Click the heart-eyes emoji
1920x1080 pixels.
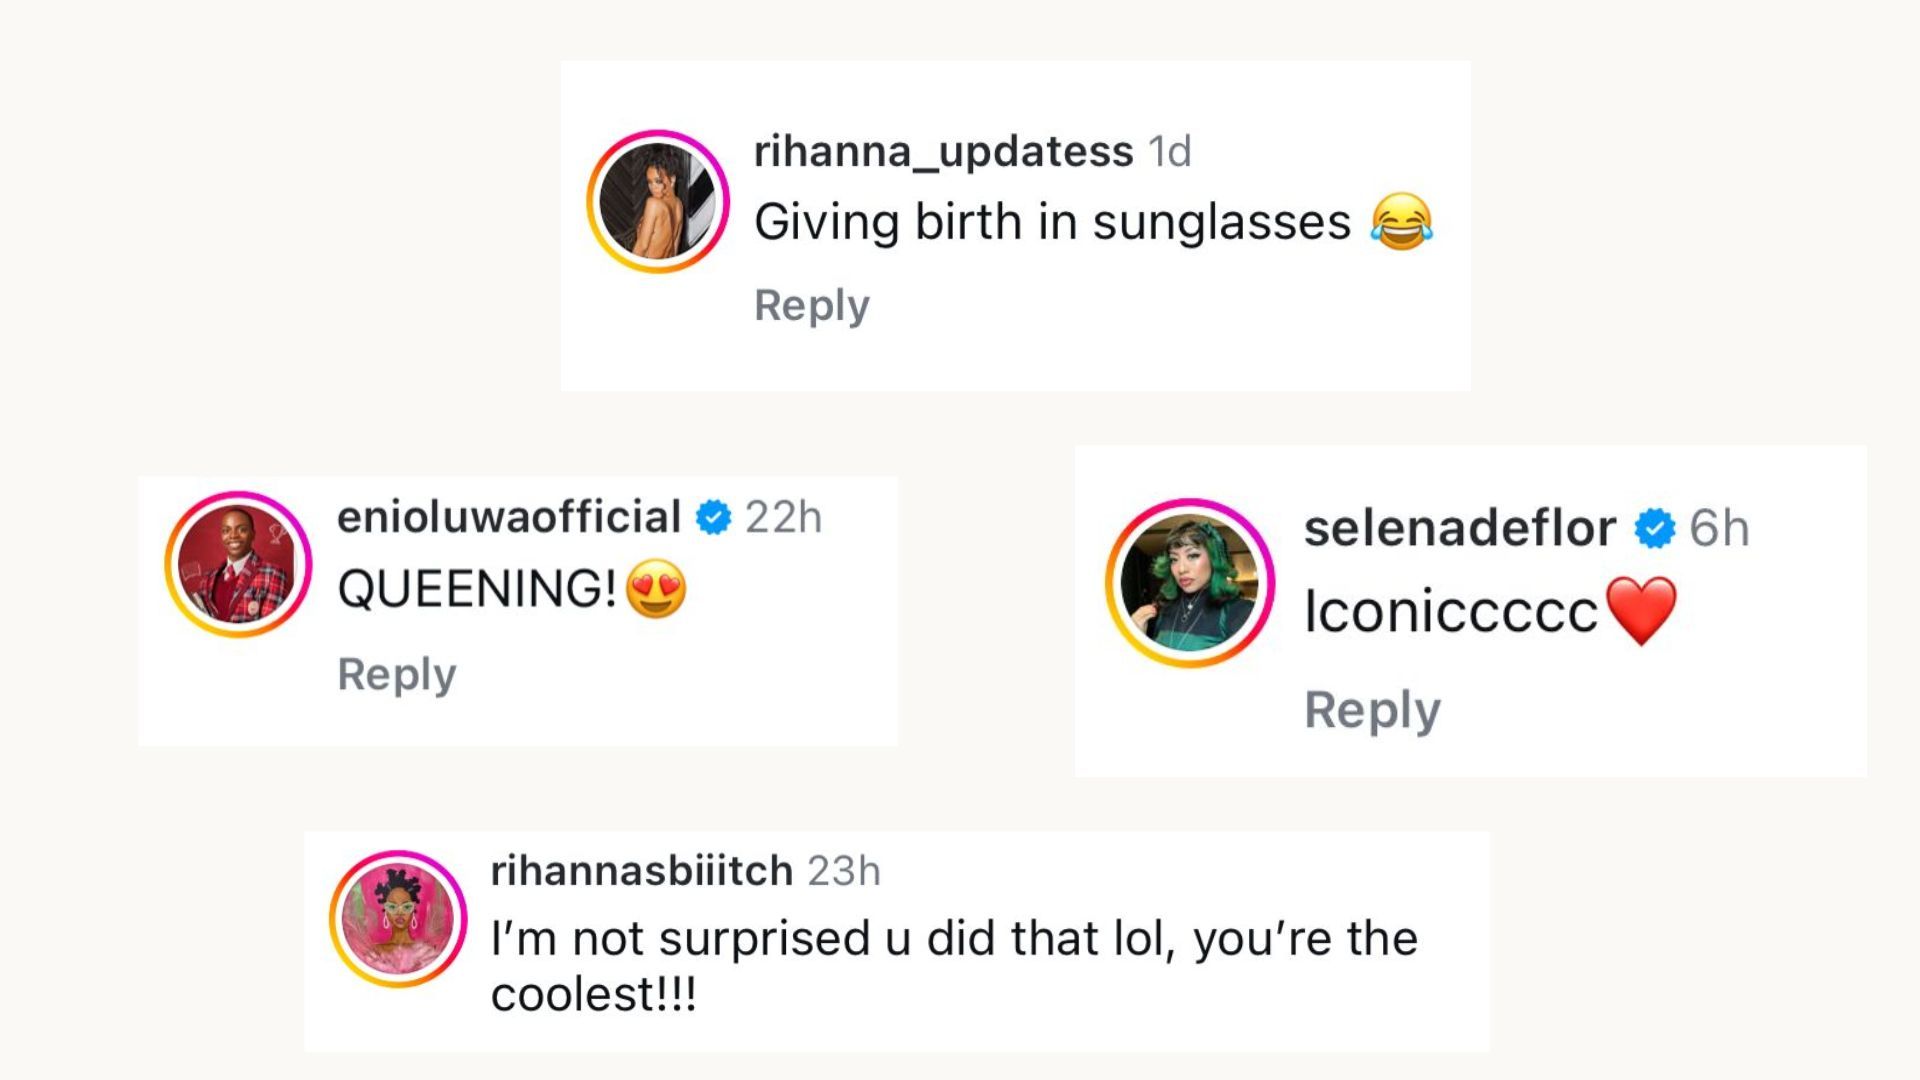(656, 588)
